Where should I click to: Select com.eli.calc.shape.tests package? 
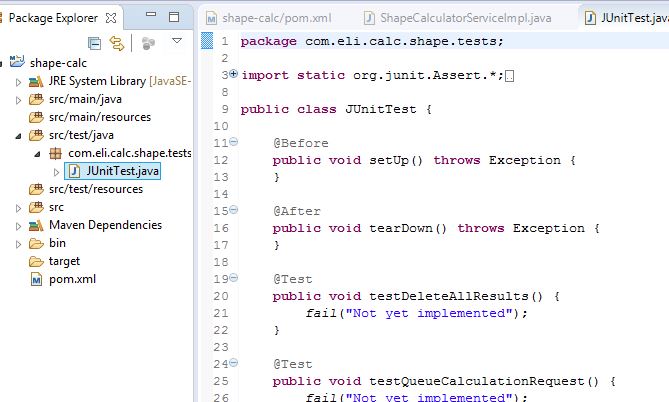pos(130,153)
